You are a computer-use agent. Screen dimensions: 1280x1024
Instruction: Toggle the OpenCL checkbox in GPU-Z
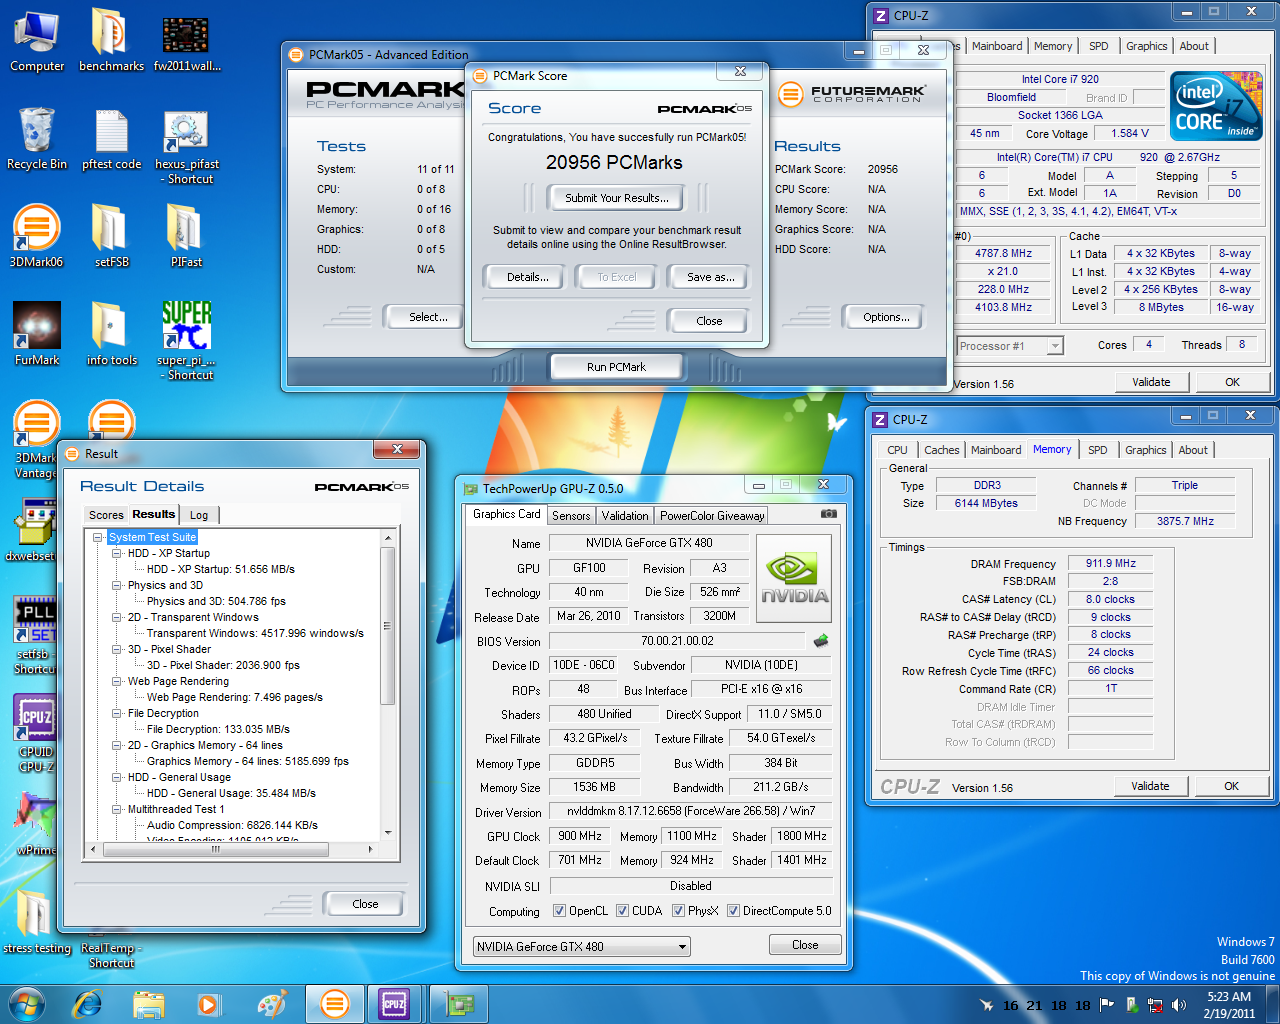(x=560, y=911)
